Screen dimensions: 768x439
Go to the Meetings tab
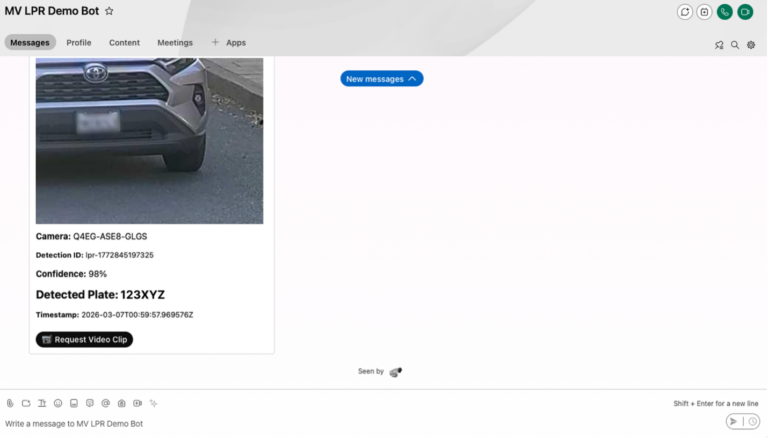point(175,43)
